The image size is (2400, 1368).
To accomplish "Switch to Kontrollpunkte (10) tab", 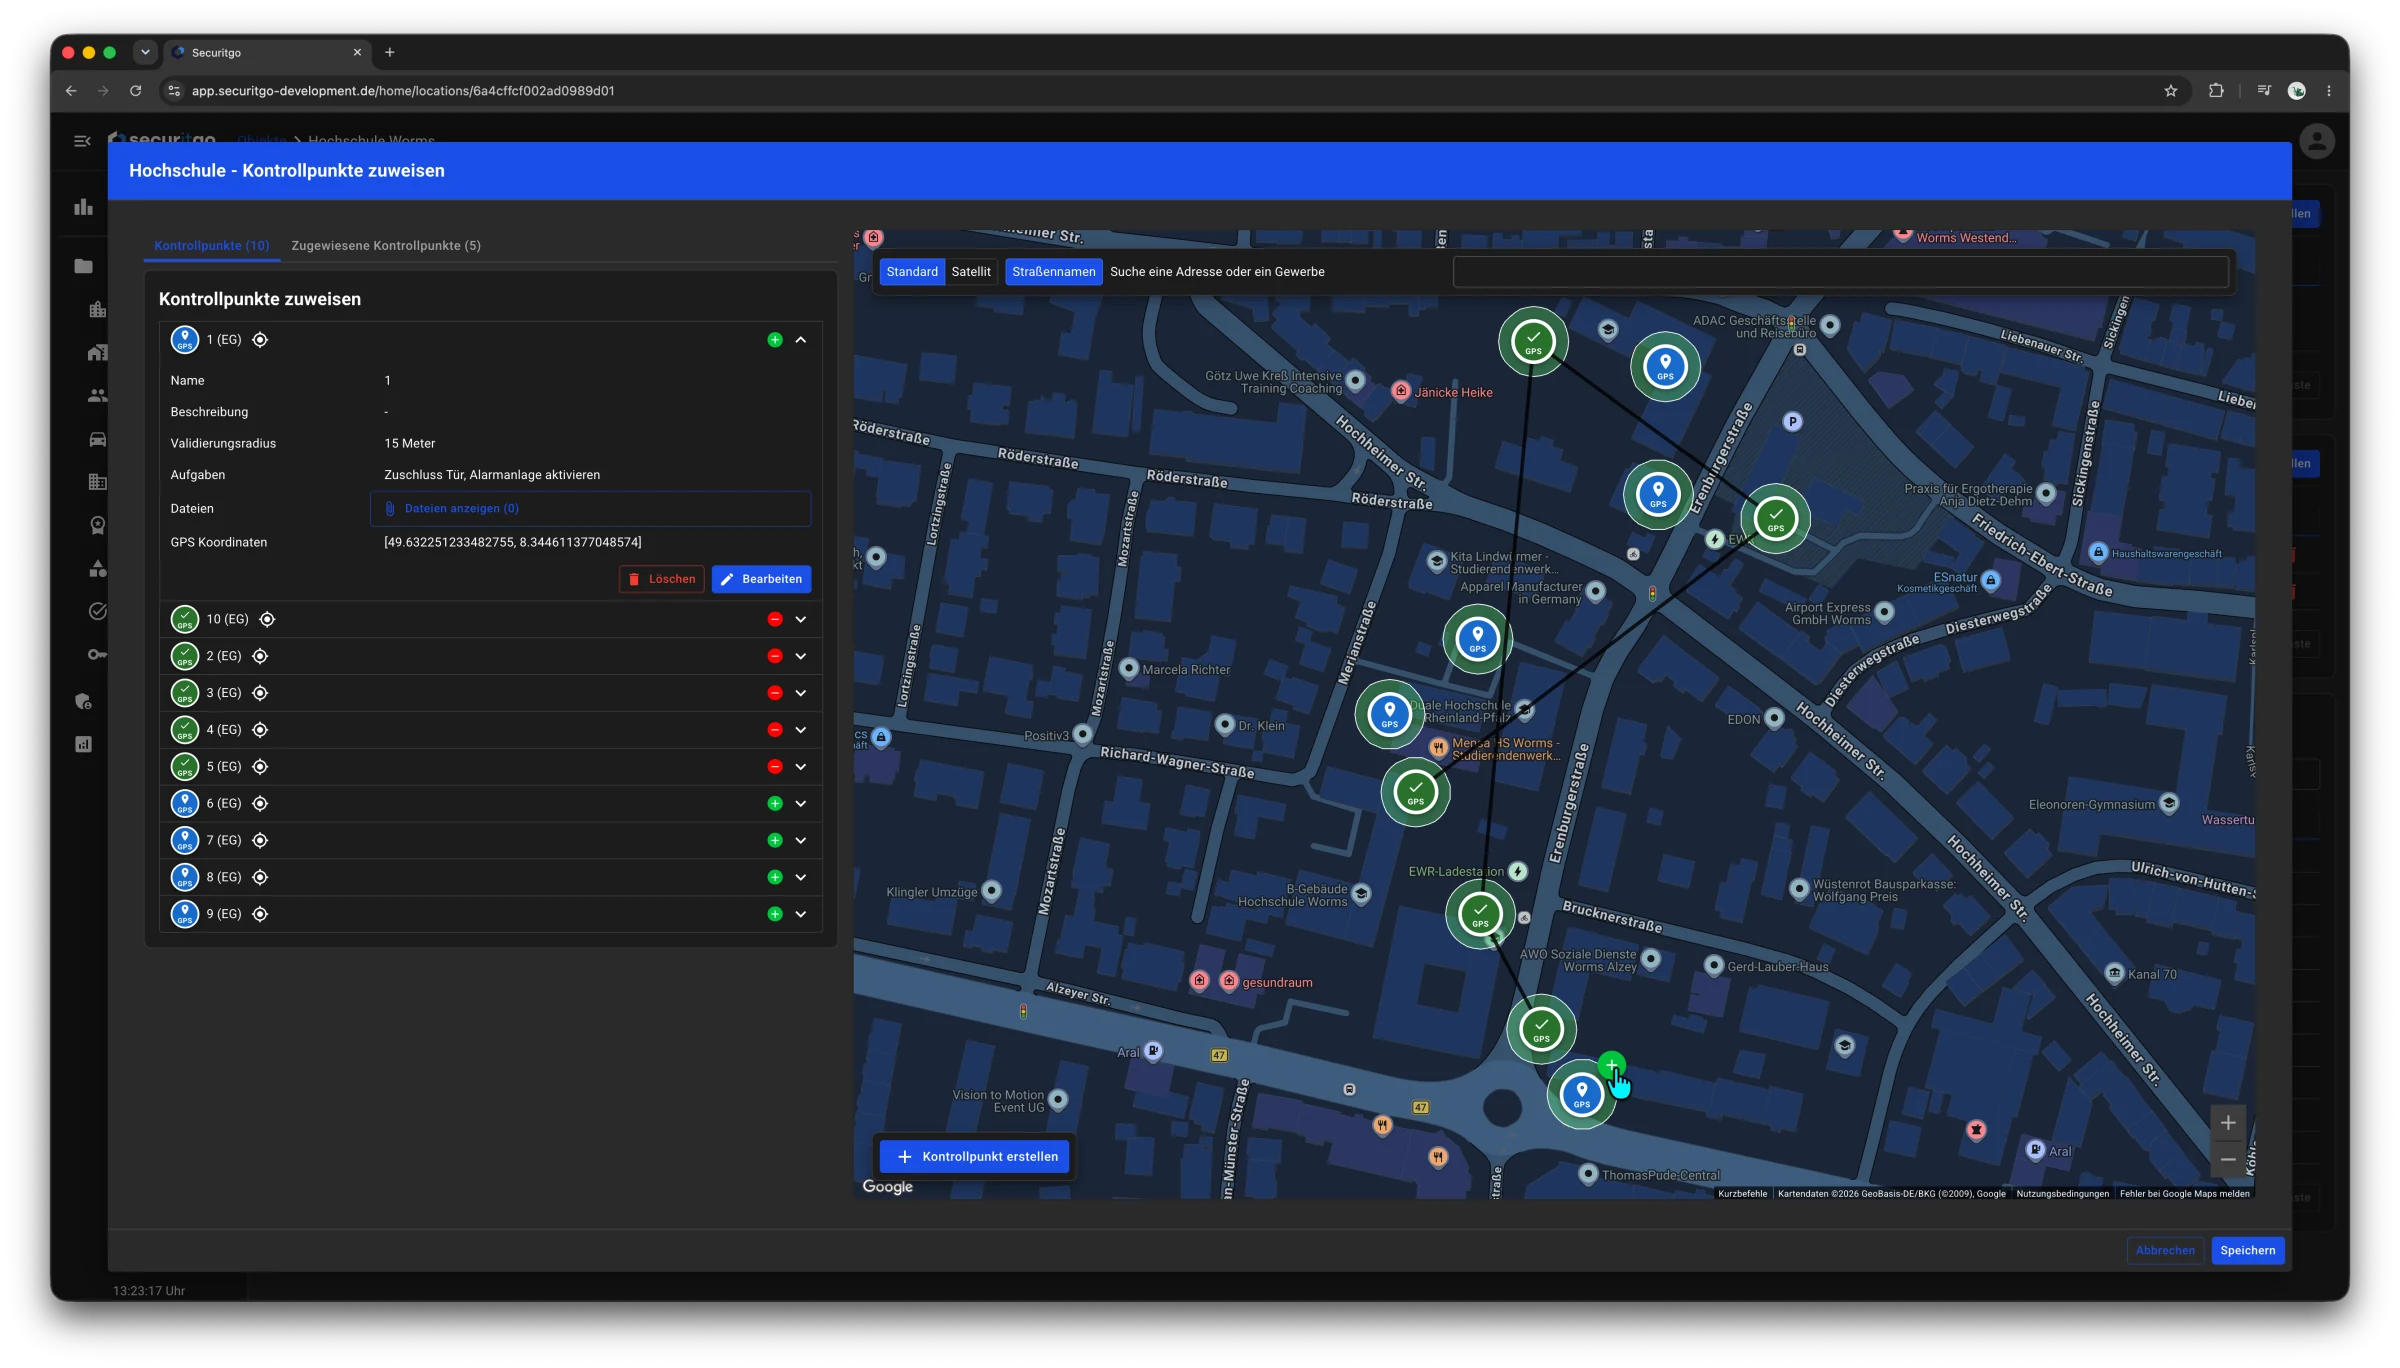I will click(x=212, y=245).
